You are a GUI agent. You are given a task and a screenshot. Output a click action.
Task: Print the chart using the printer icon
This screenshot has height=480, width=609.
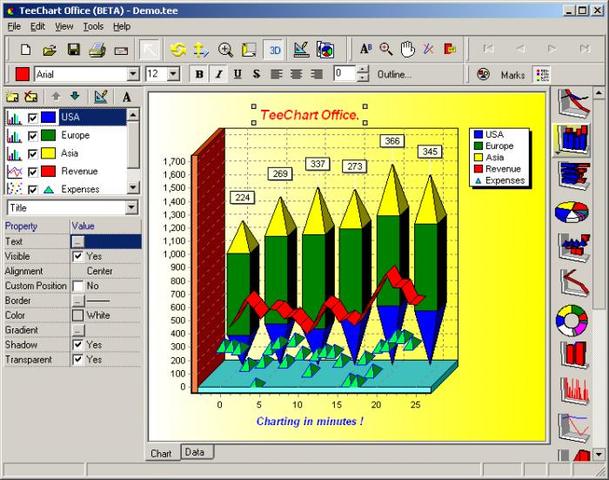97,50
